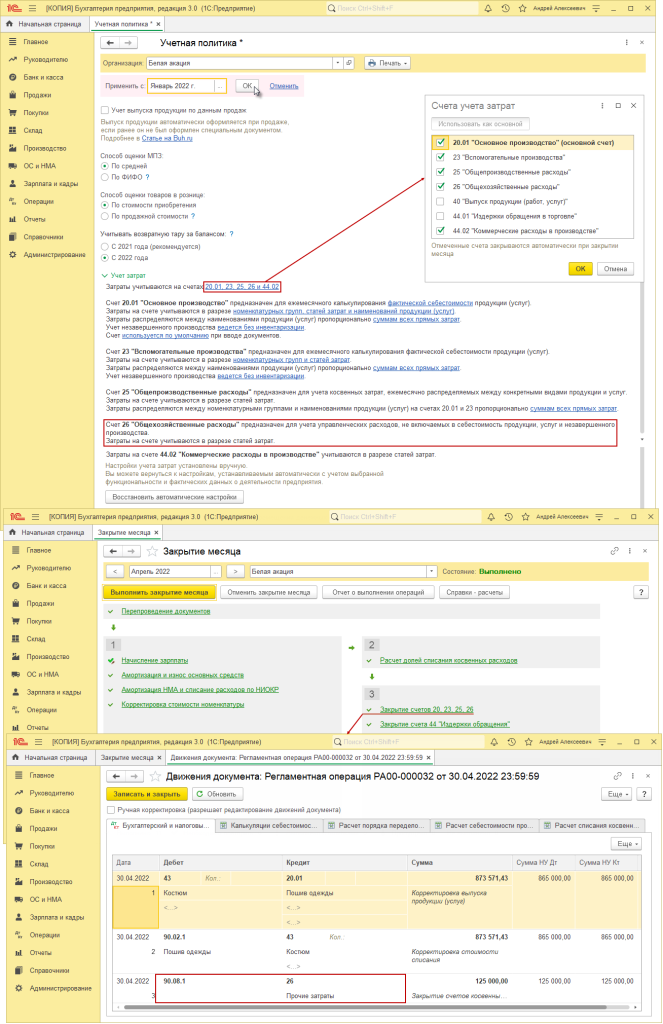Open three-dot menu of Счета учета затрат dialog
Screen dimensions: 663x1024
602,106
